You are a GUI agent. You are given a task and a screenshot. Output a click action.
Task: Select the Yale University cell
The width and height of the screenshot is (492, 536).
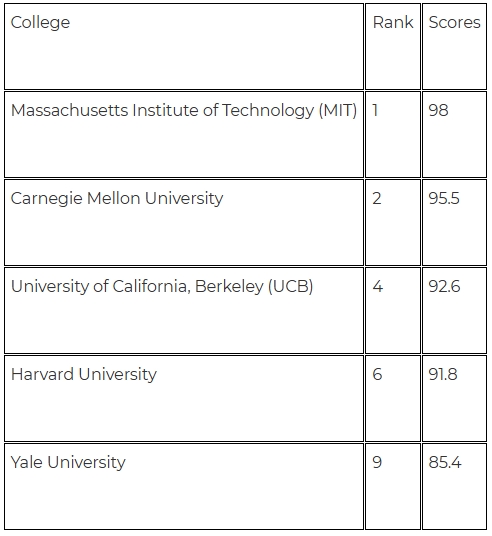(x=184, y=486)
